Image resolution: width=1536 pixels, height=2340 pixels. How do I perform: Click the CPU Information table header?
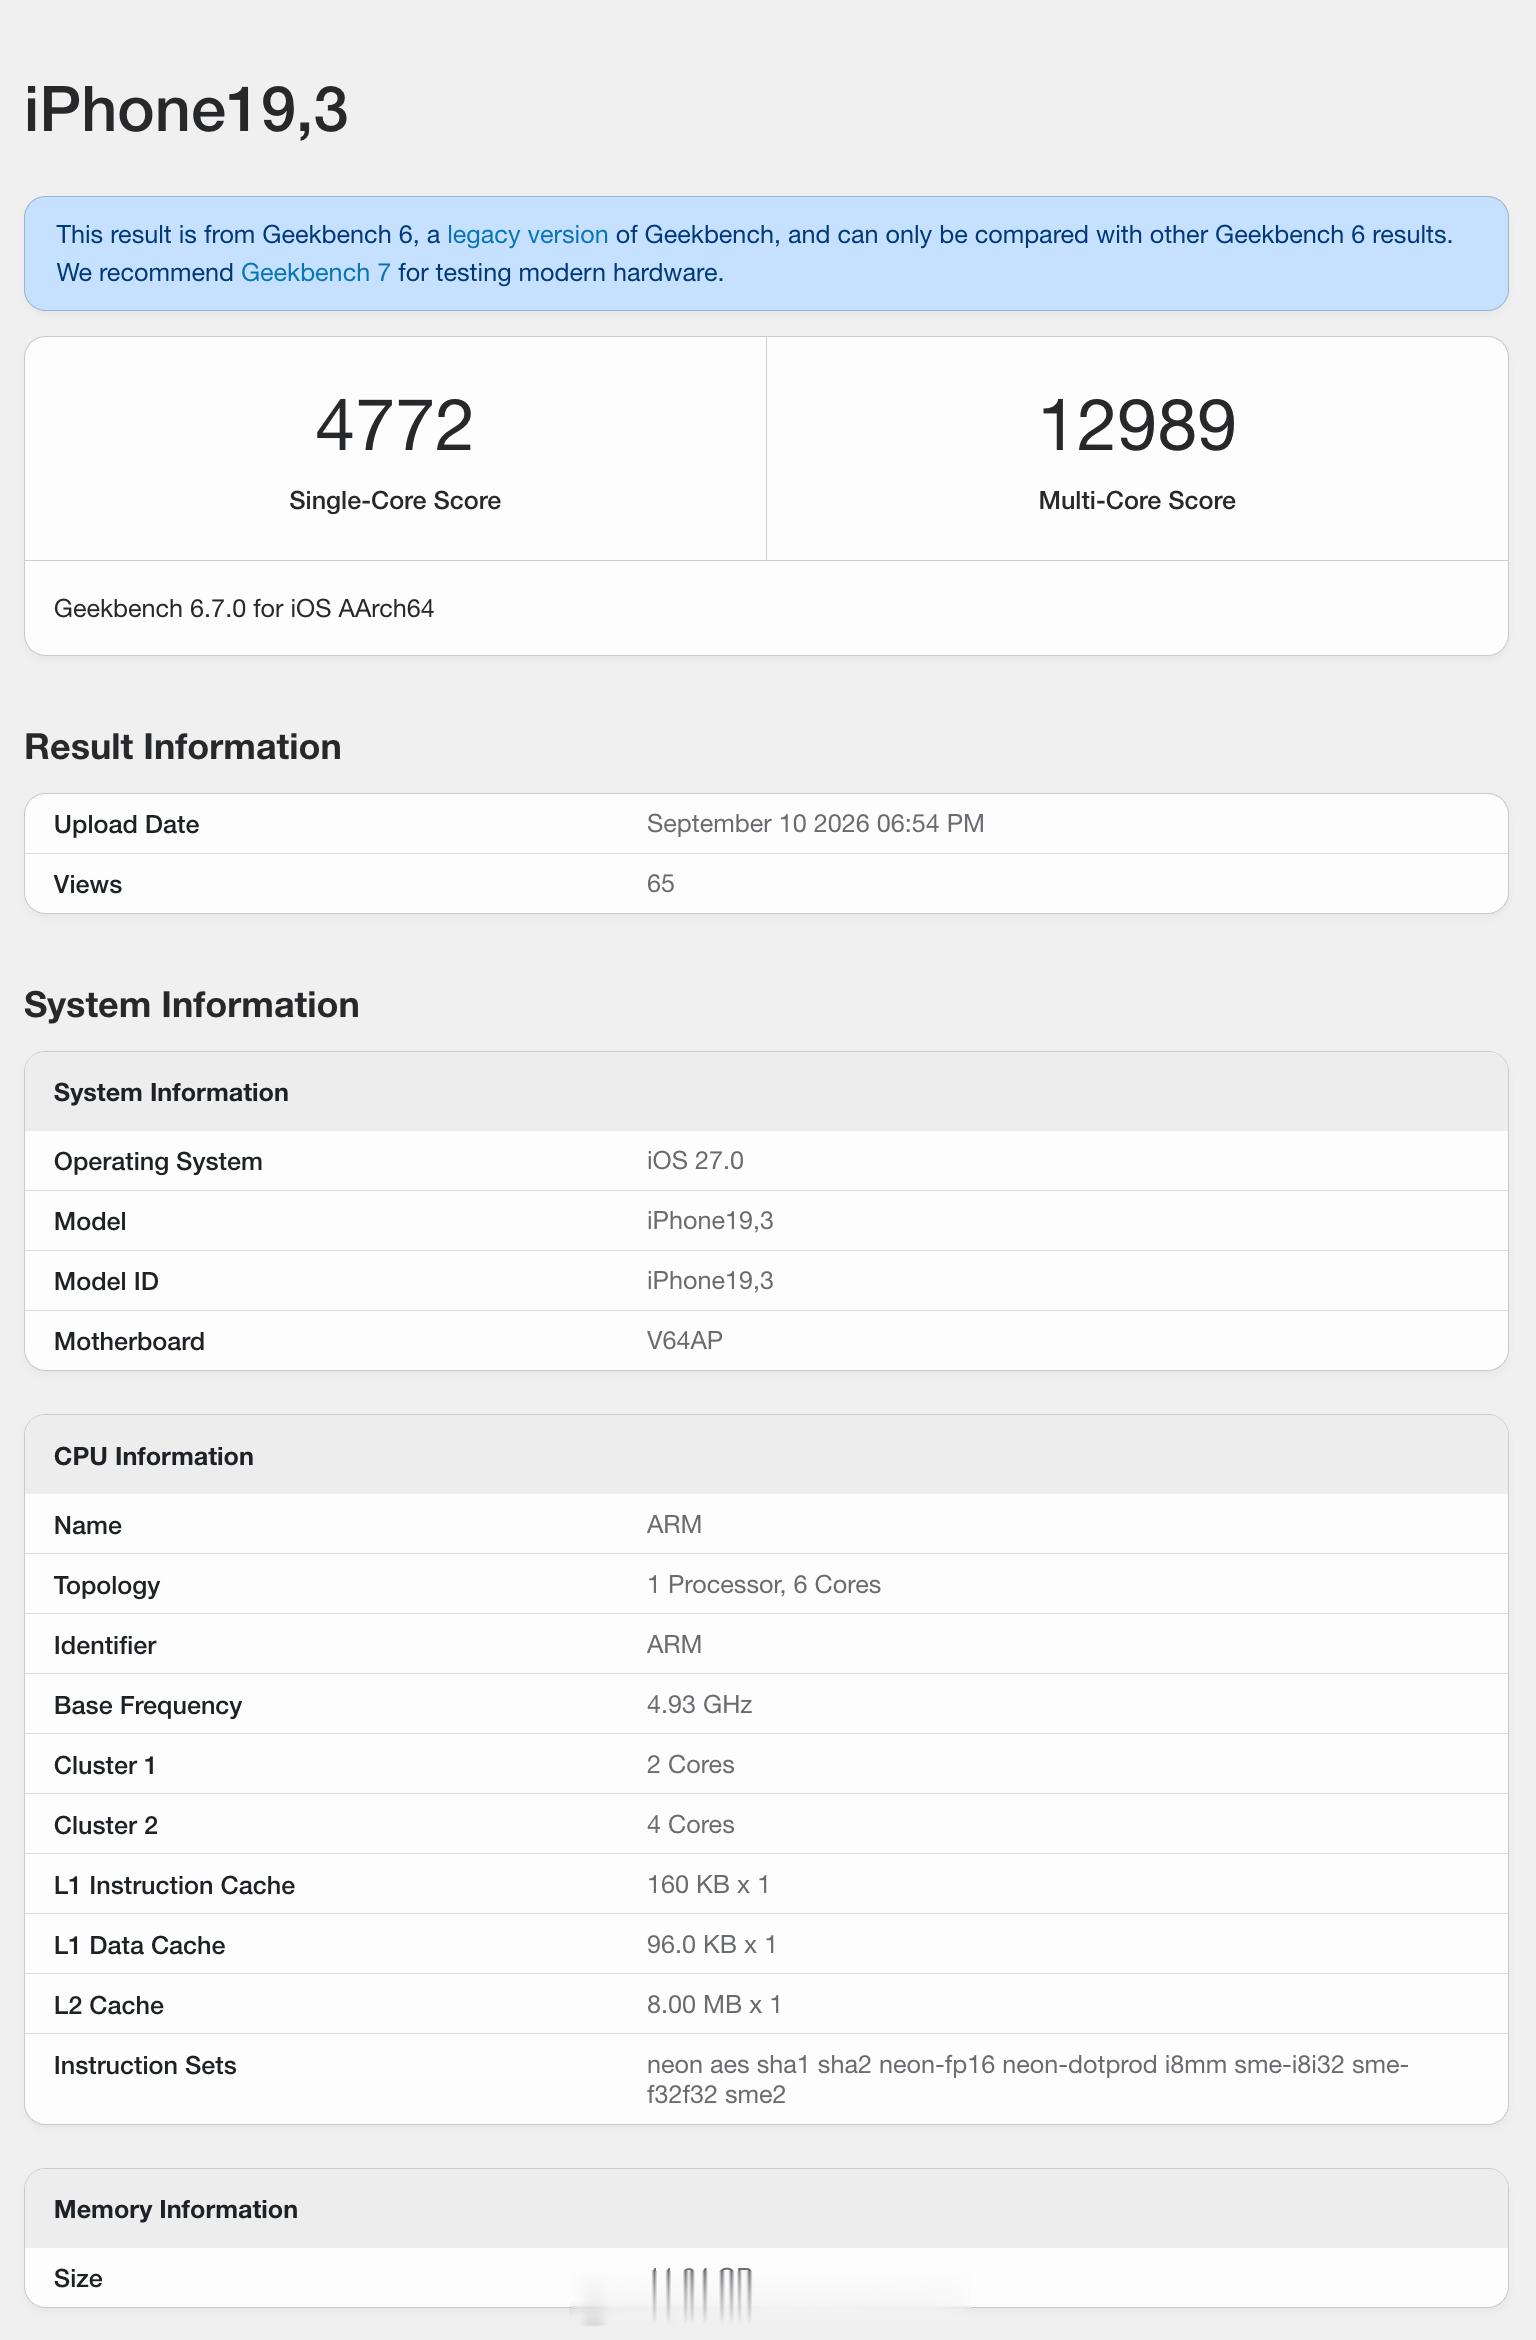coord(766,1456)
